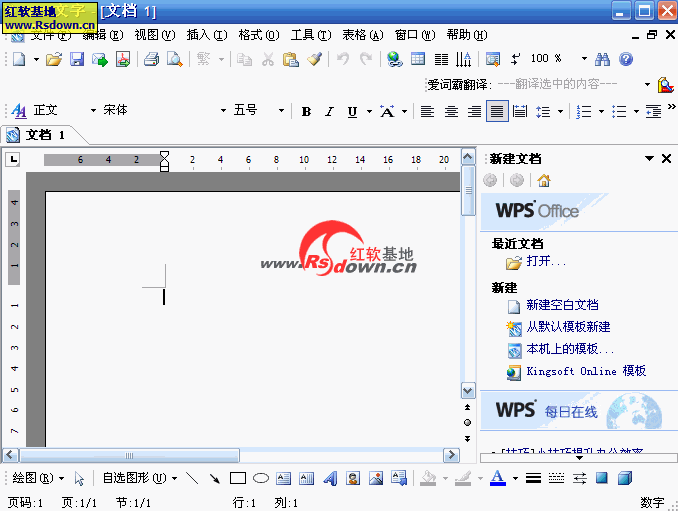
Task: Open Find with the binoculars icon
Action: tap(602, 59)
